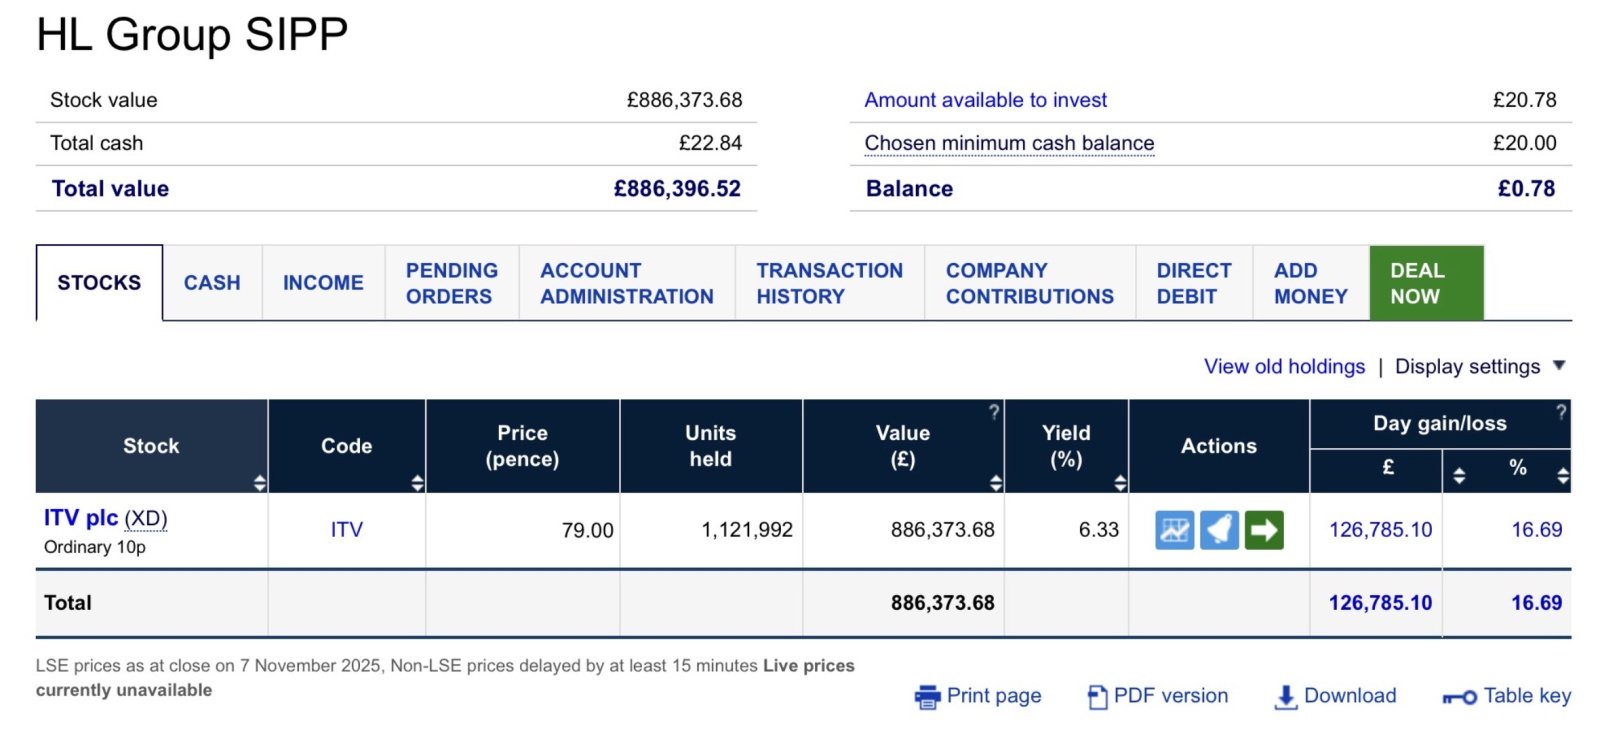The image size is (1600, 730).
Task: Sort holdings by Stock name arrows
Action: click(260, 483)
